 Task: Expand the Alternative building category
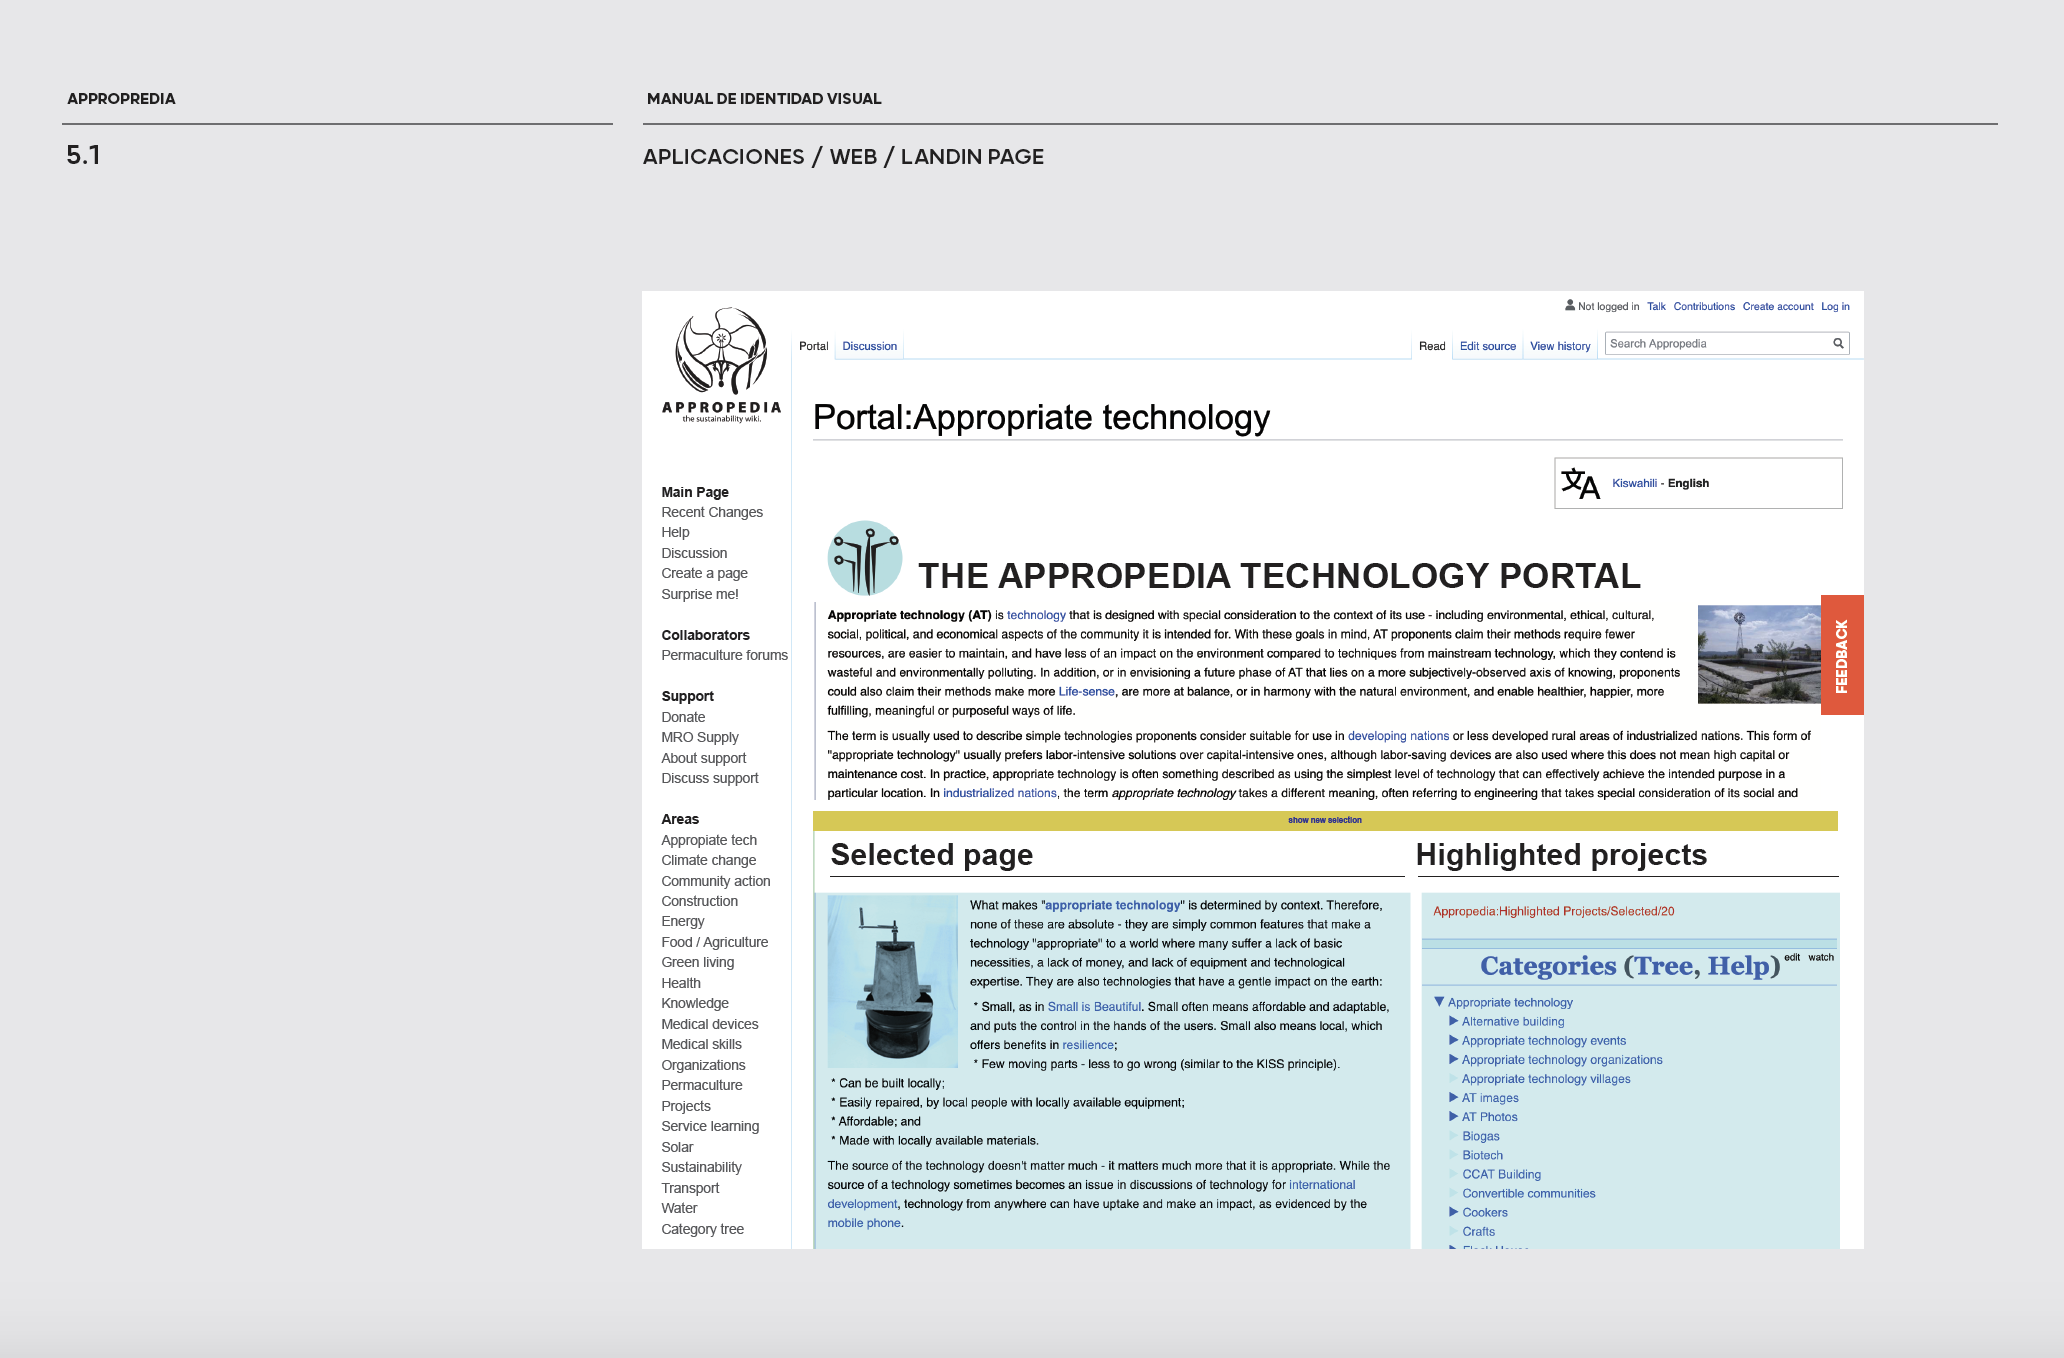click(x=1453, y=1021)
